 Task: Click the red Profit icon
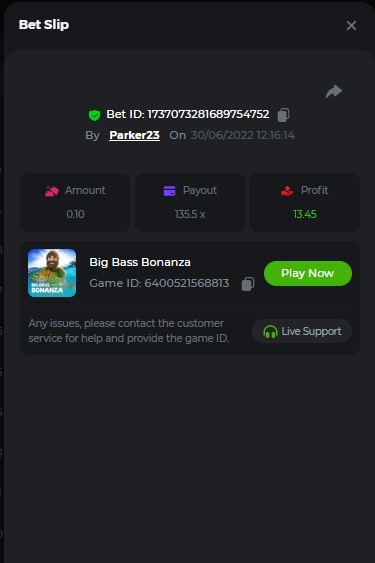287,191
